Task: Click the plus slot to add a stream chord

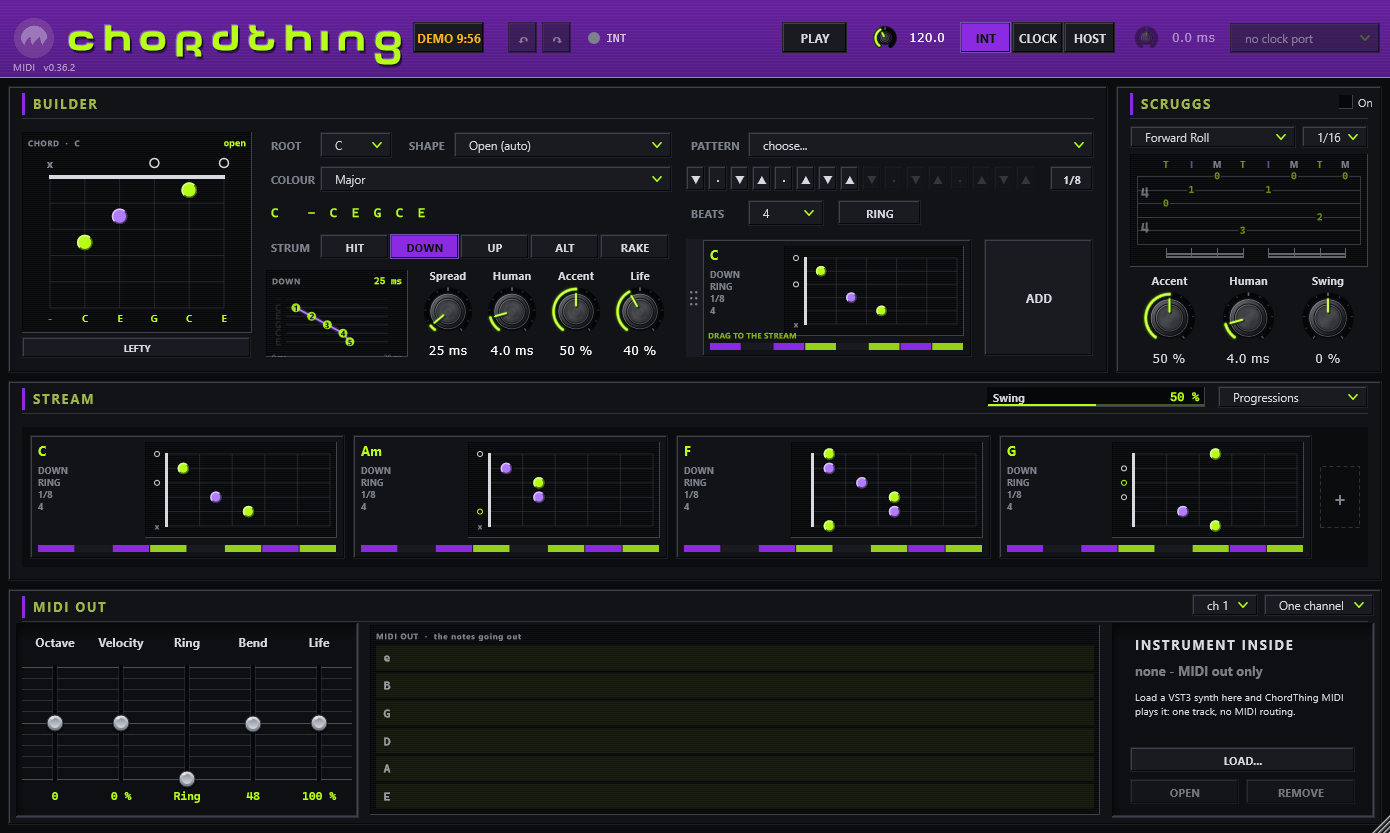Action: pos(1340,497)
